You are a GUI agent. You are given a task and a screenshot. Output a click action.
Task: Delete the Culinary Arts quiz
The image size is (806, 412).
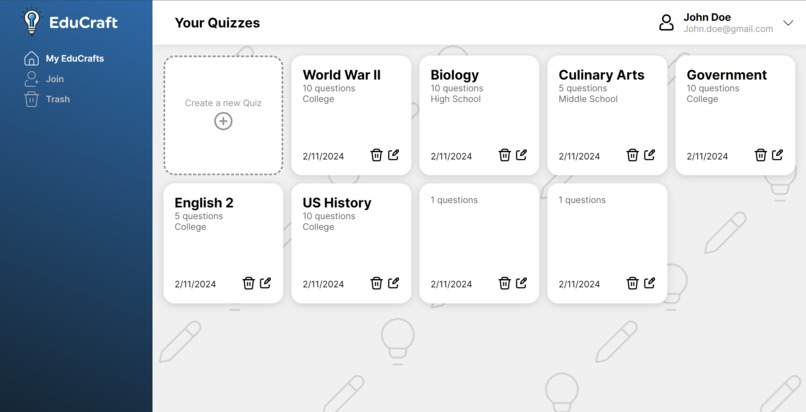click(632, 155)
